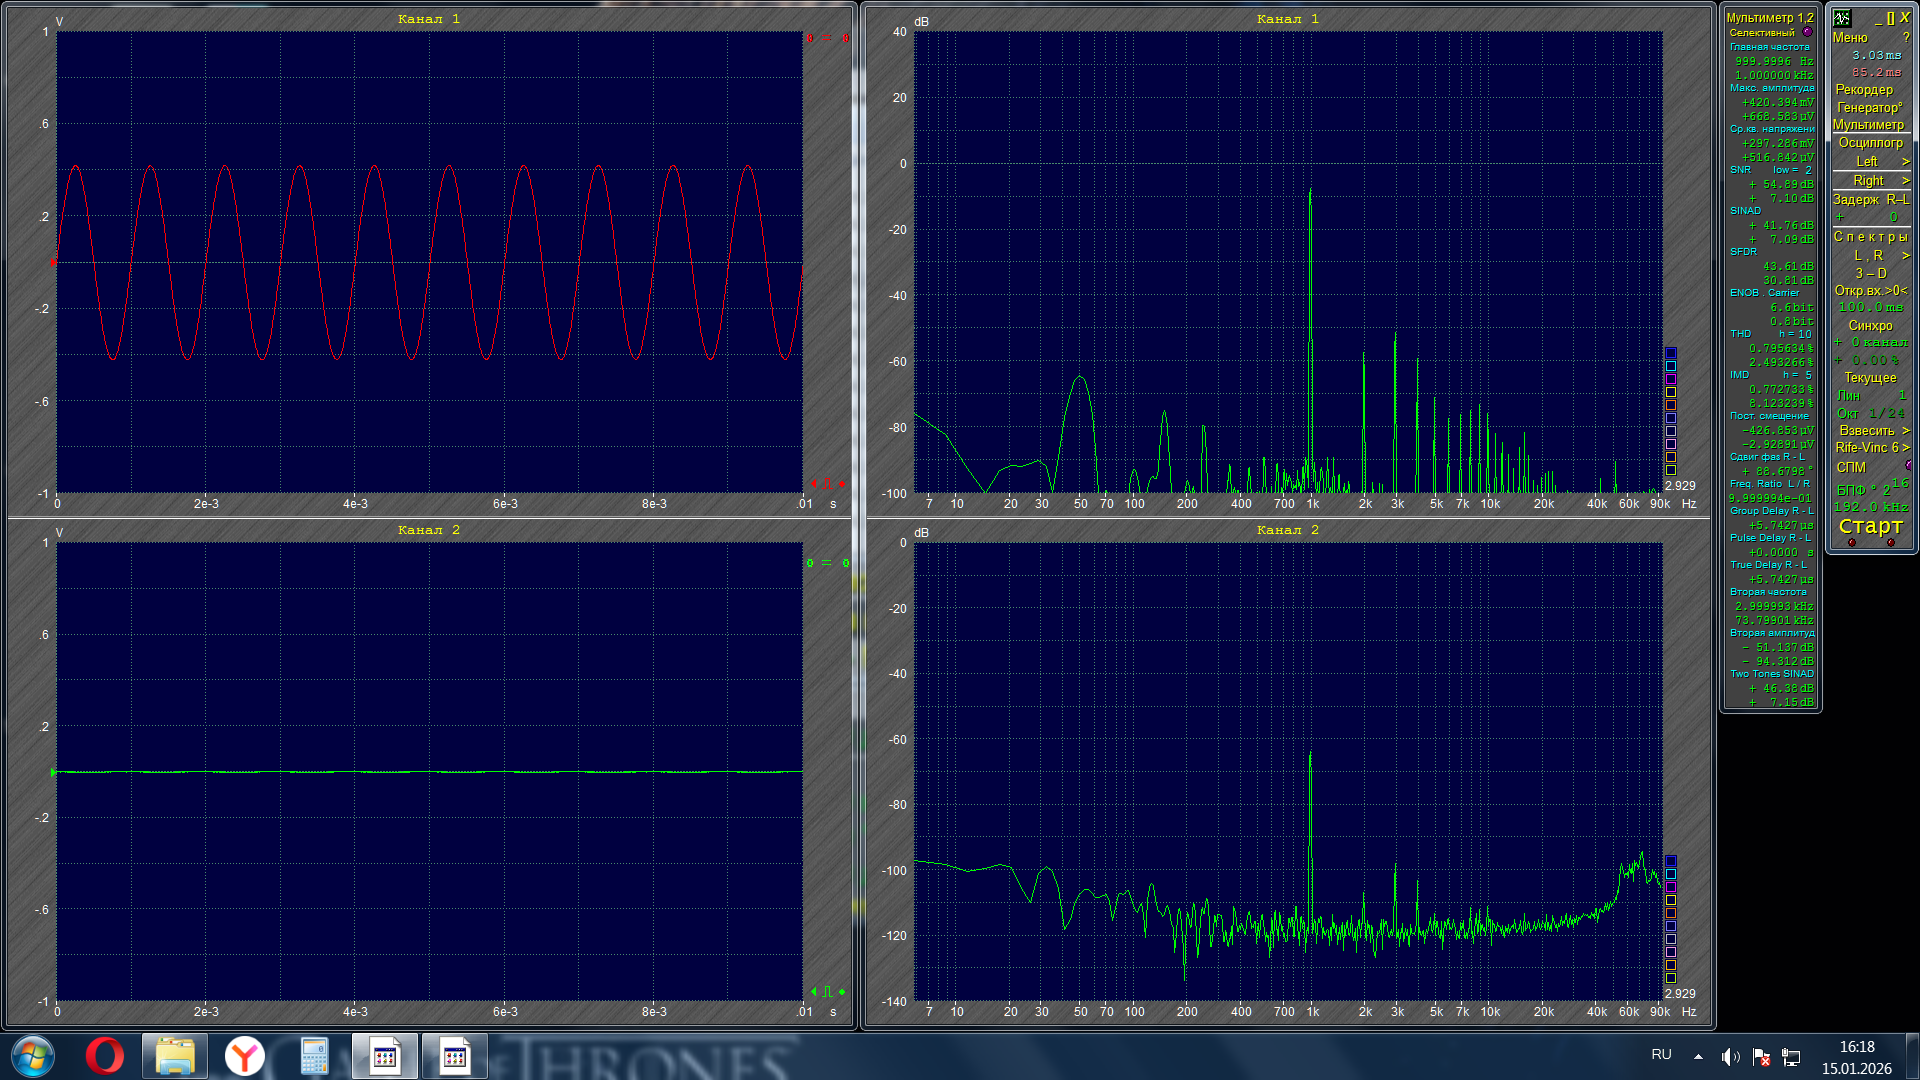Click red trigger icon in Канал 1 oscillogram
Image resolution: width=1920 pixels, height=1080 pixels.
(x=827, y=484)
